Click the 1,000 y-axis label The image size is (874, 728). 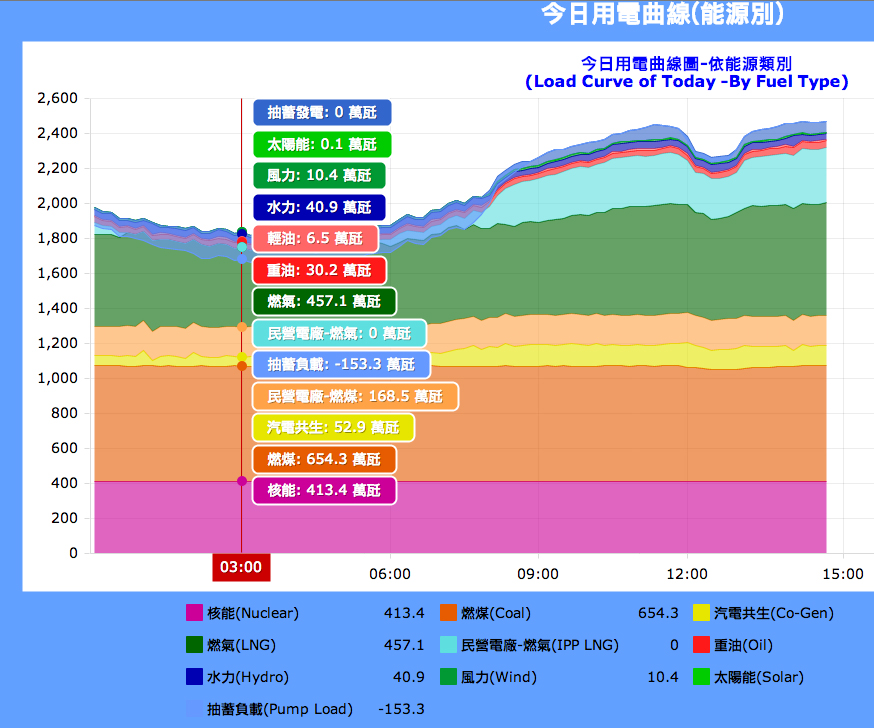tap(57, 378)
